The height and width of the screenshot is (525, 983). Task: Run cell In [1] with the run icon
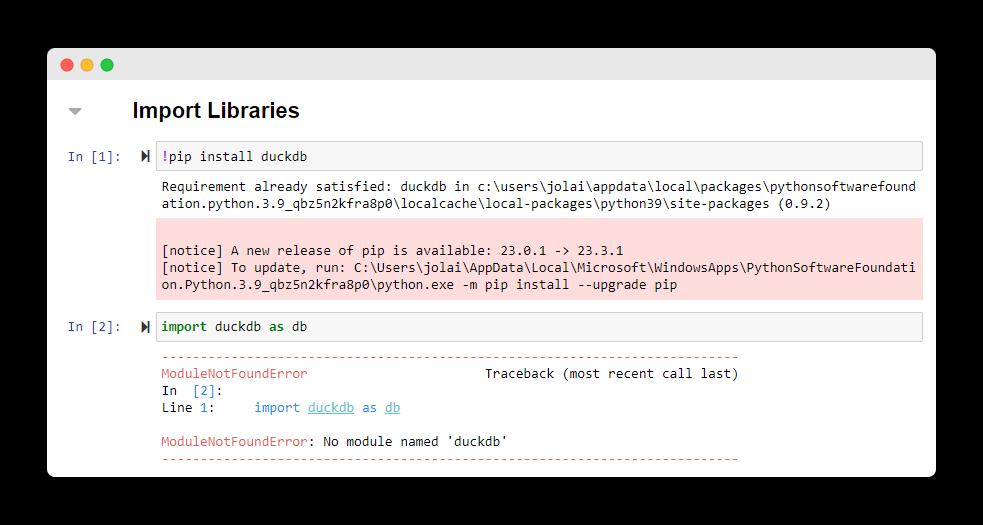[145, 156]
